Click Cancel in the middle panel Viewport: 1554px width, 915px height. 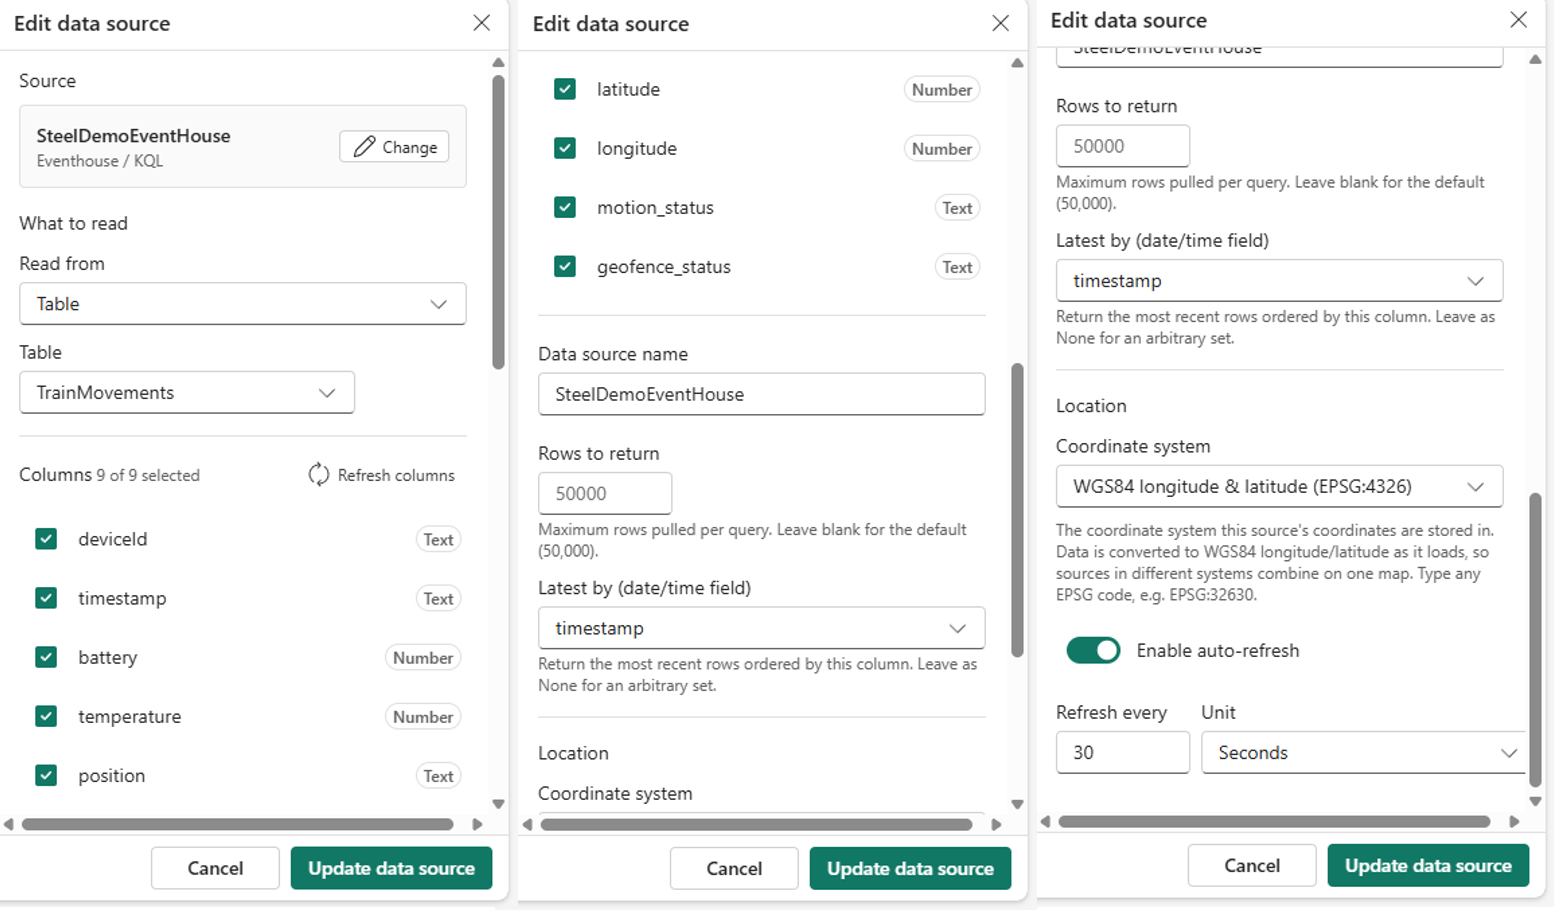(734, 868)
